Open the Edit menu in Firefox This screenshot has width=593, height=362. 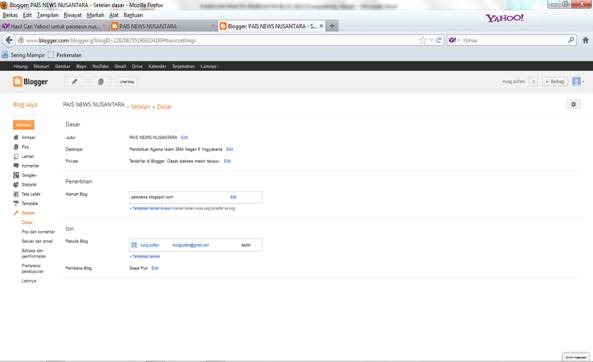coord(27,15)
